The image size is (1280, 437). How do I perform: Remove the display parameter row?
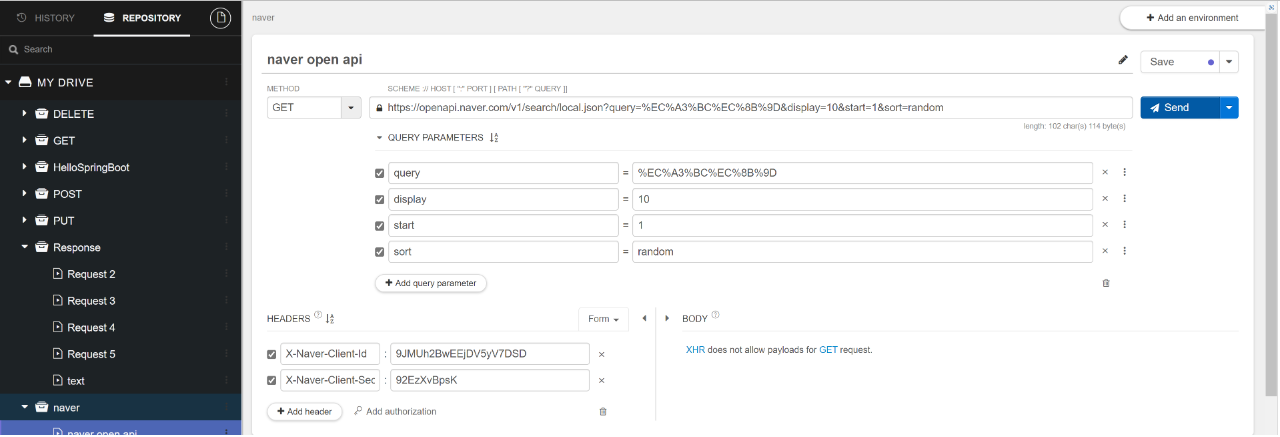click(1105, 199)
